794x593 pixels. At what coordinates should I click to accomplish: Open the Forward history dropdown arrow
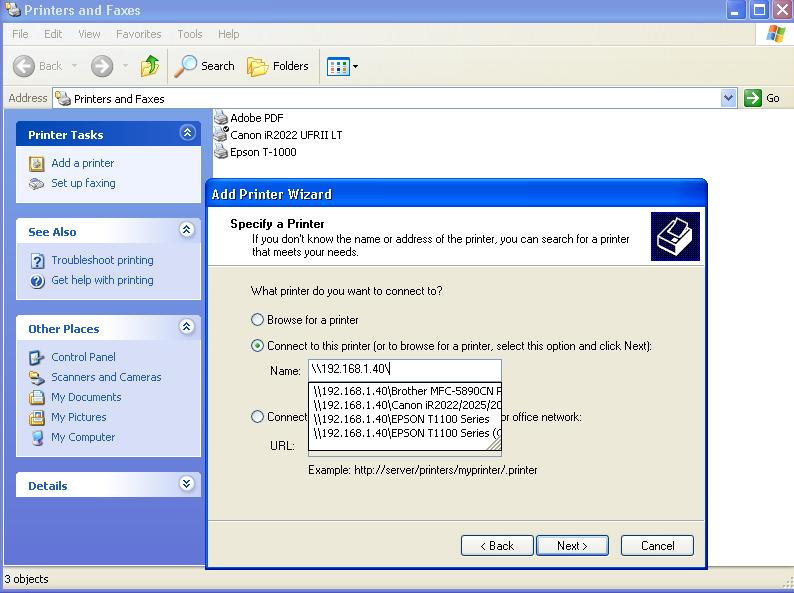[125, 66]
